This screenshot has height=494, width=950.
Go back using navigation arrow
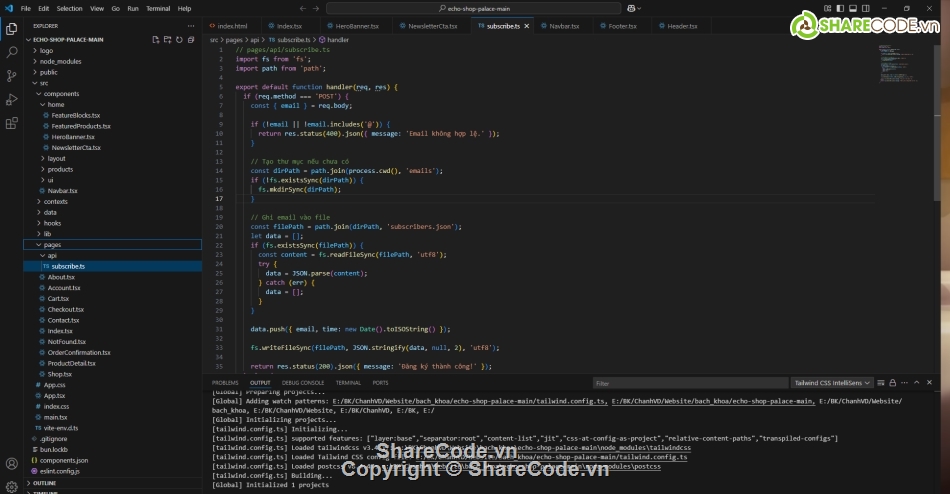pos(303,8)
